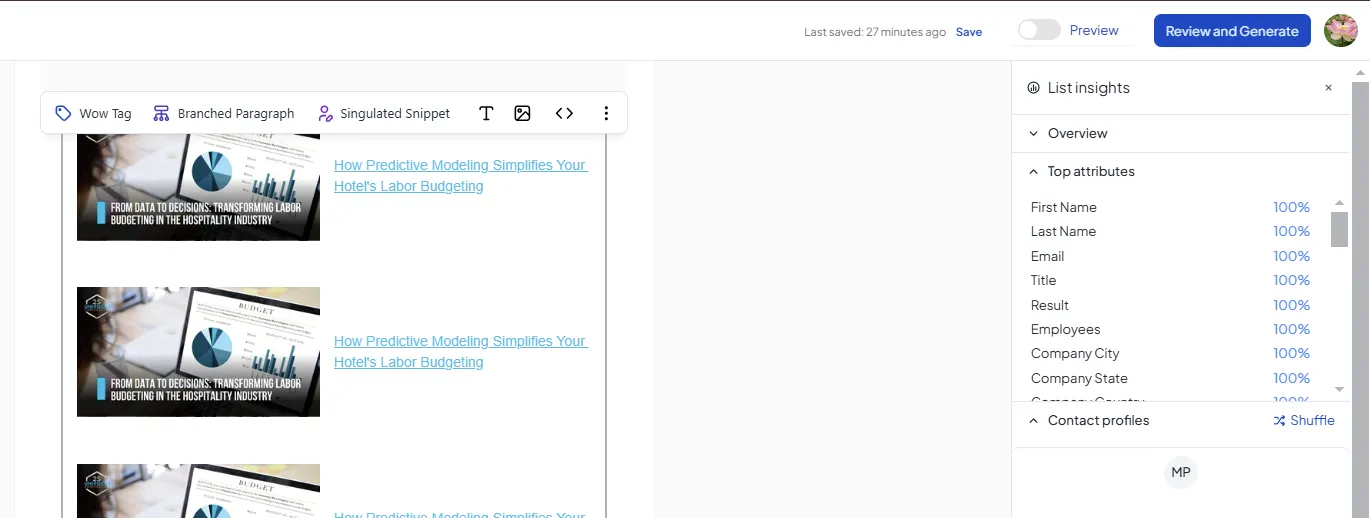Click the Last saved timestamp text

coord(875,32)
